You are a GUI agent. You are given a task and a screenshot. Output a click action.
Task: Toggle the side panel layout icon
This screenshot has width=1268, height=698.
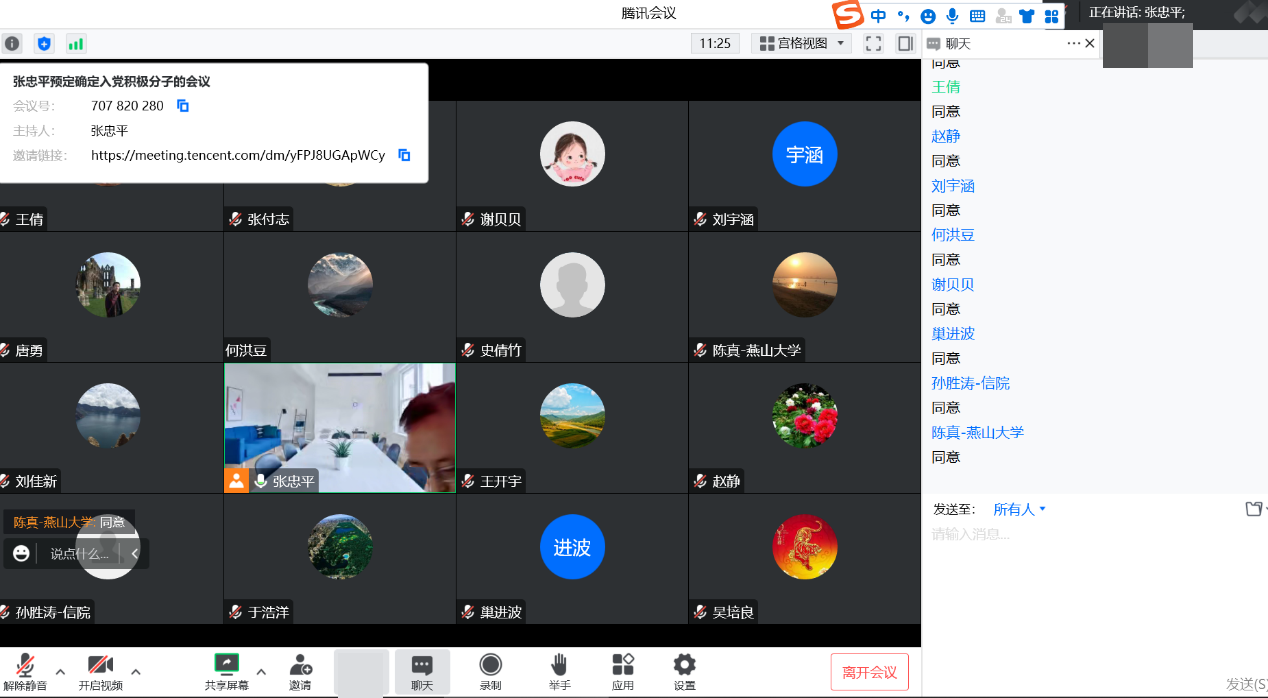pyautogui.click(x=905, y=44)
